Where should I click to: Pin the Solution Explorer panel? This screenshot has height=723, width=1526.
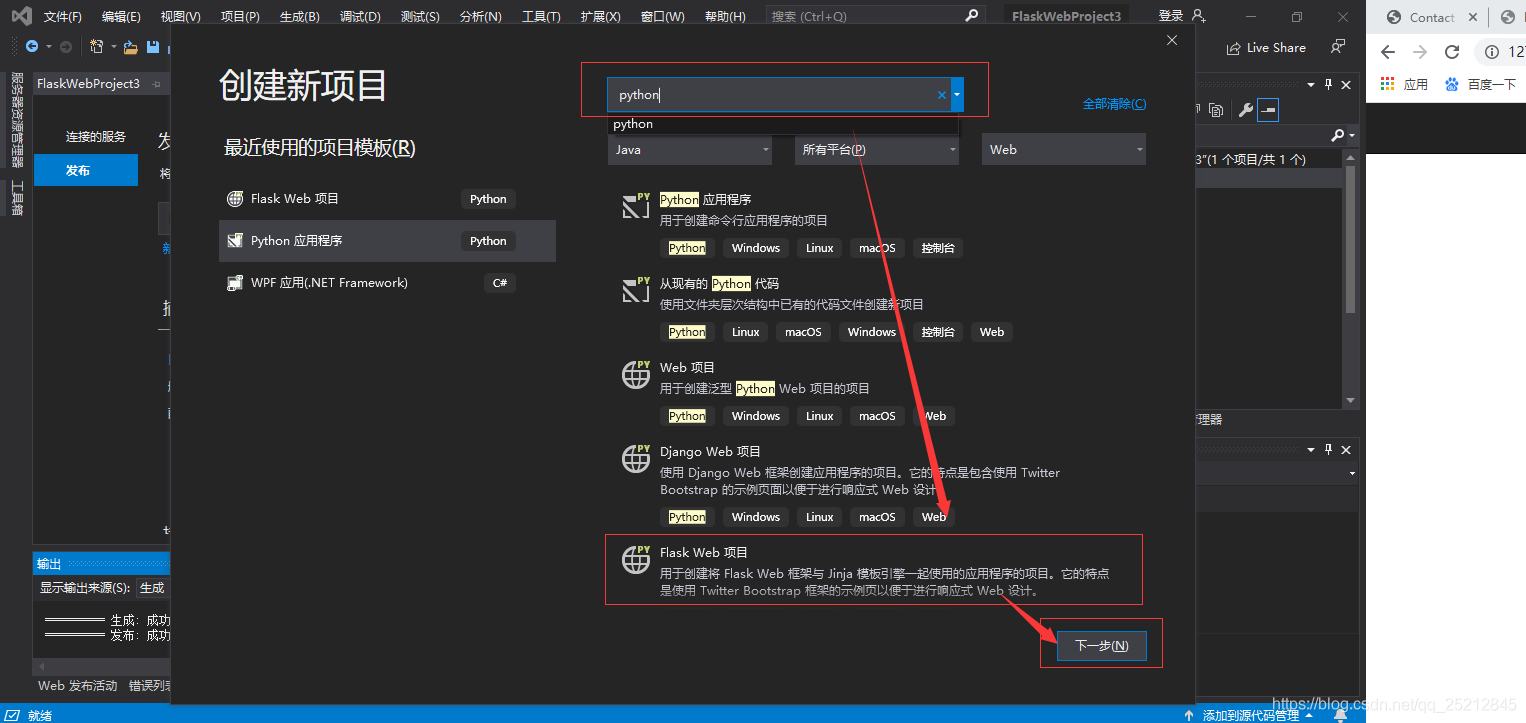click(1329, 85)
